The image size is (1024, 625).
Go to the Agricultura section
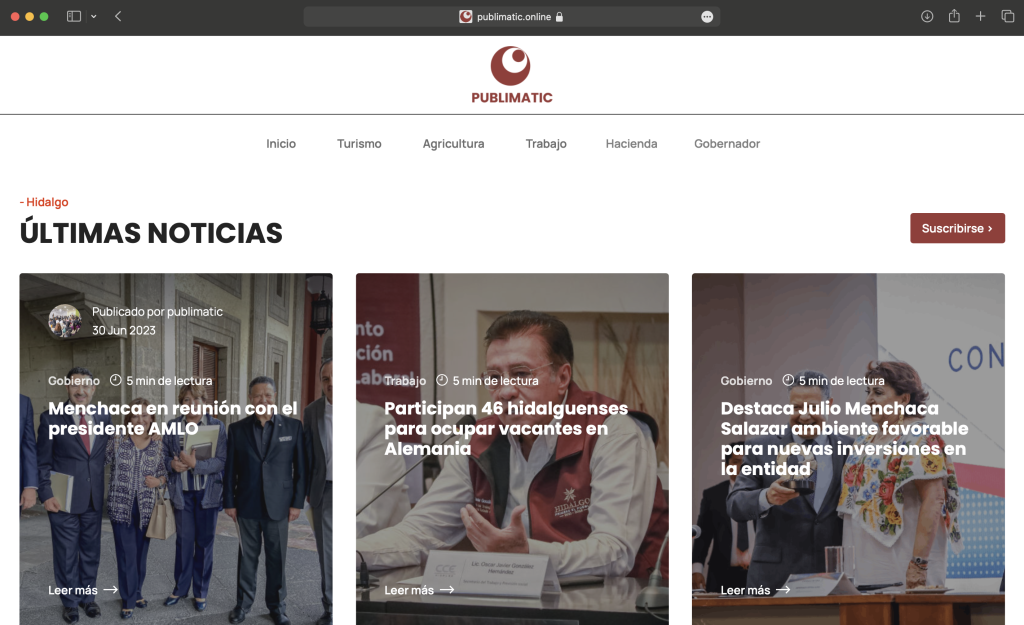453,144
